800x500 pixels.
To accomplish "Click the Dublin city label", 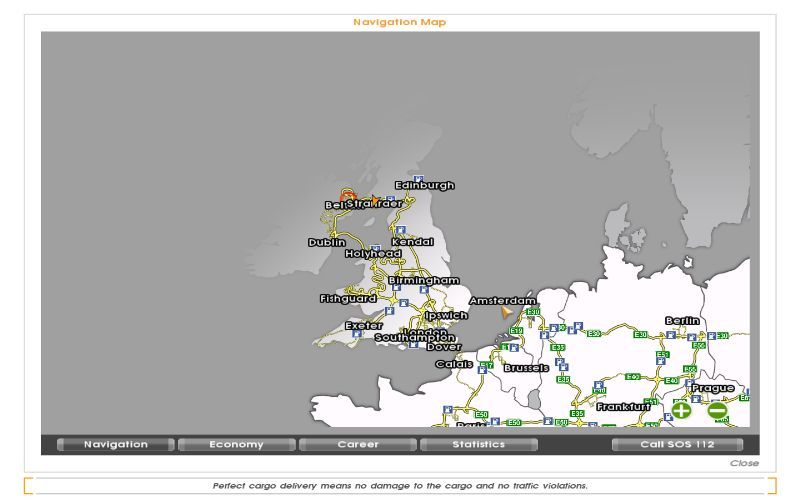I will tap(327, 242).
